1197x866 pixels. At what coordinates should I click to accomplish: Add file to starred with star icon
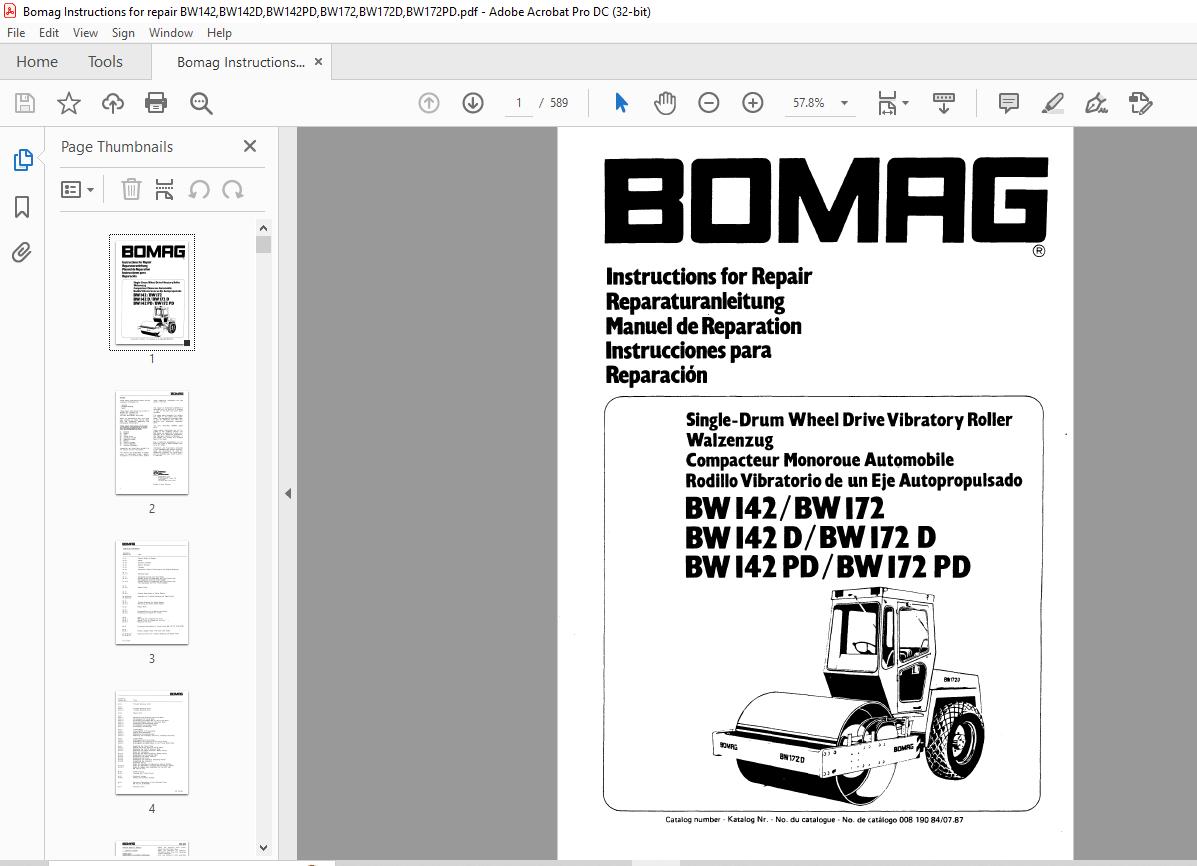tap(69, 103)
